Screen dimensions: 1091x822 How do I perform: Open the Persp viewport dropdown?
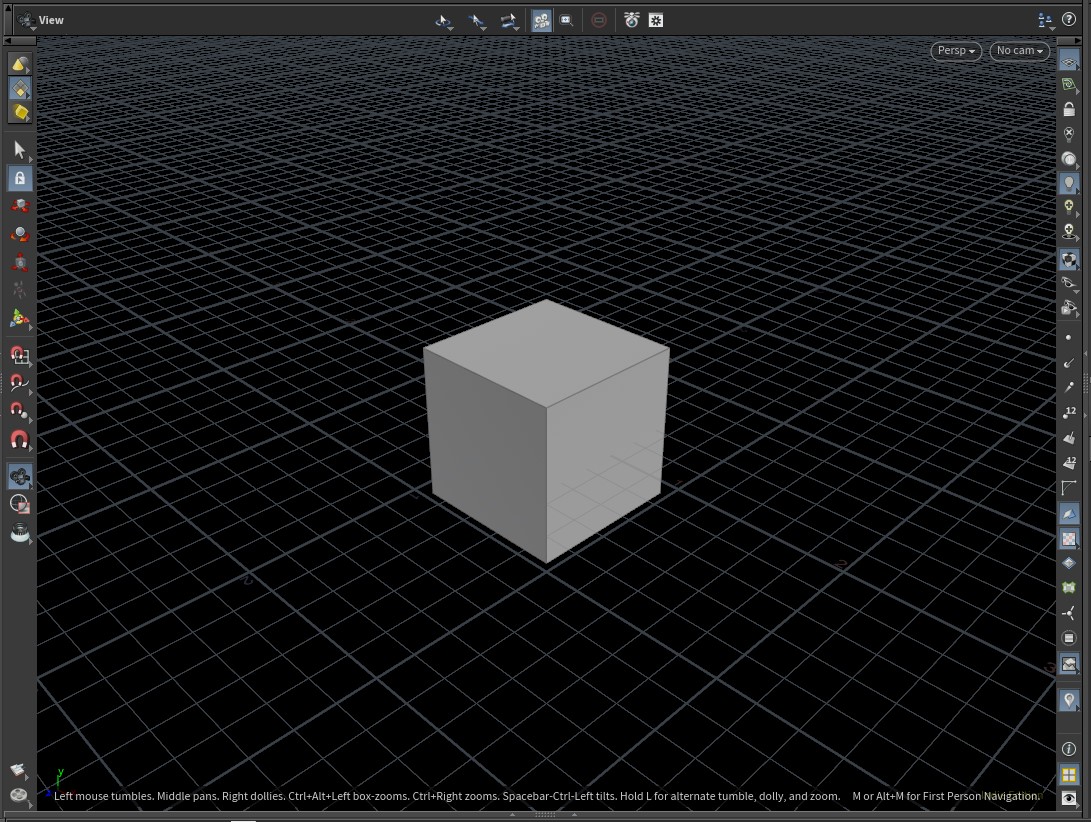[x=955, y=51]
